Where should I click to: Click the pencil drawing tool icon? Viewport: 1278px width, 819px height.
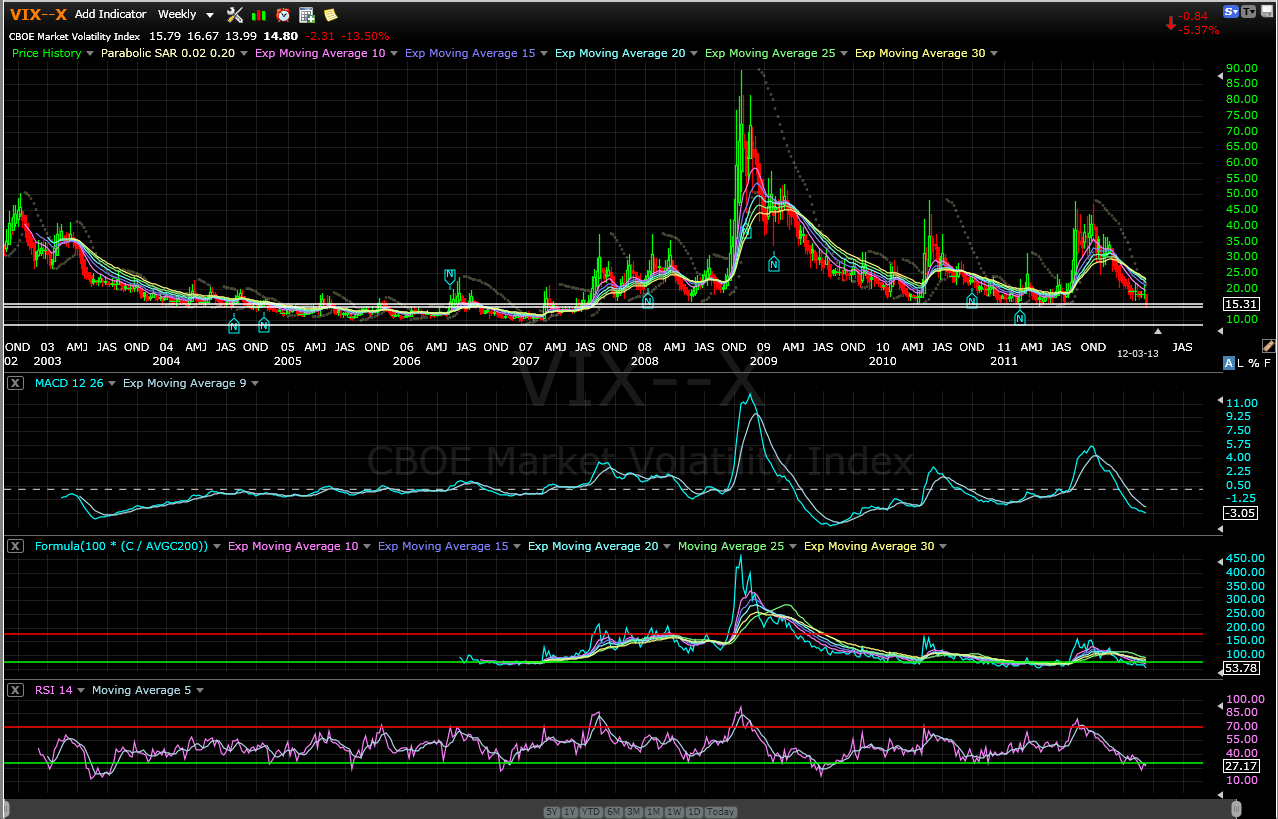tap(1268, 345)
